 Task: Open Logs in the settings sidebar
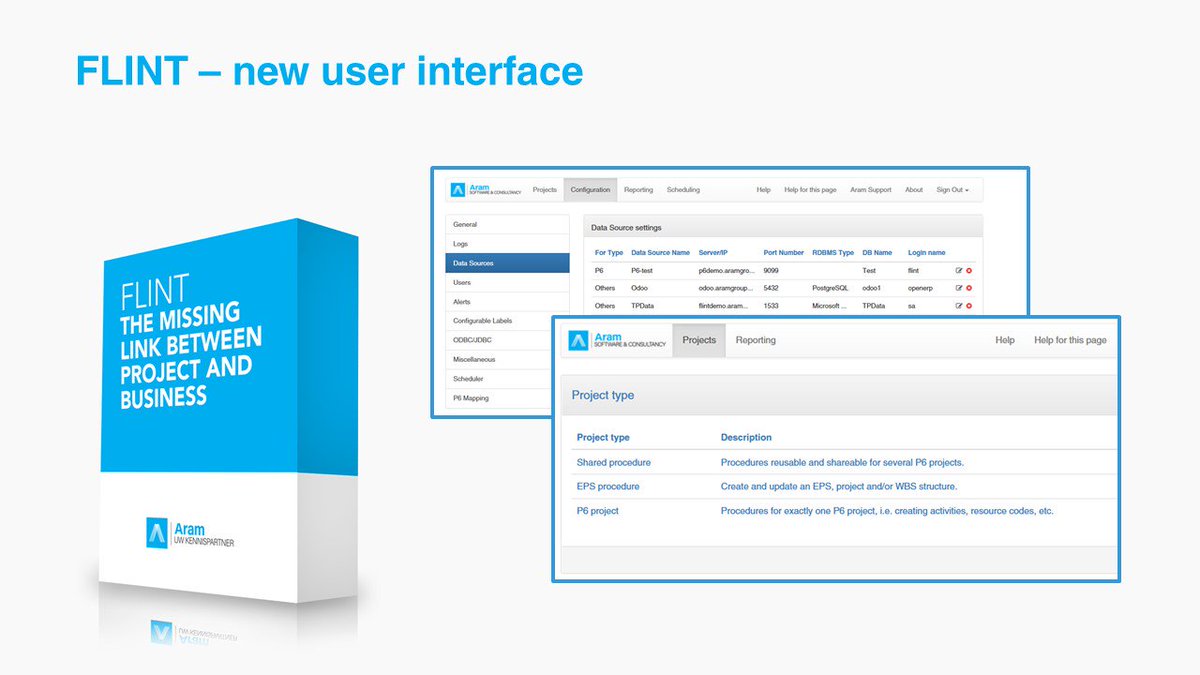point(508,244)
